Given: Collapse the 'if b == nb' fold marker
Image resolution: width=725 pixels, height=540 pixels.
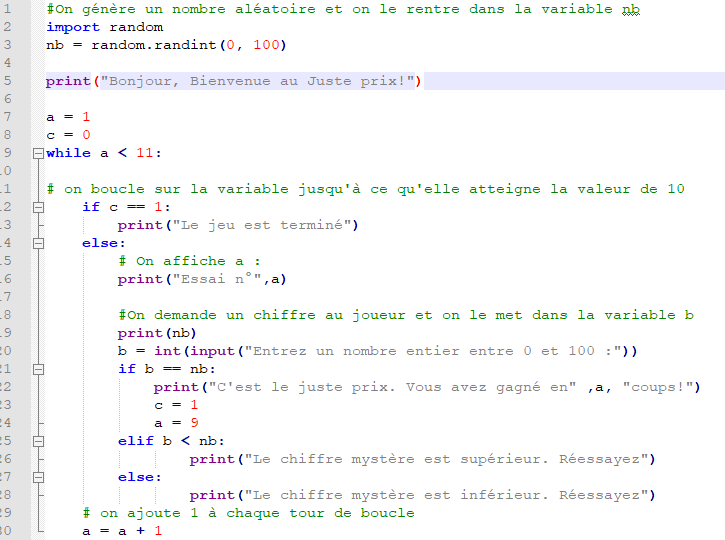Looking at the screenshot, I should pos(38,369).
